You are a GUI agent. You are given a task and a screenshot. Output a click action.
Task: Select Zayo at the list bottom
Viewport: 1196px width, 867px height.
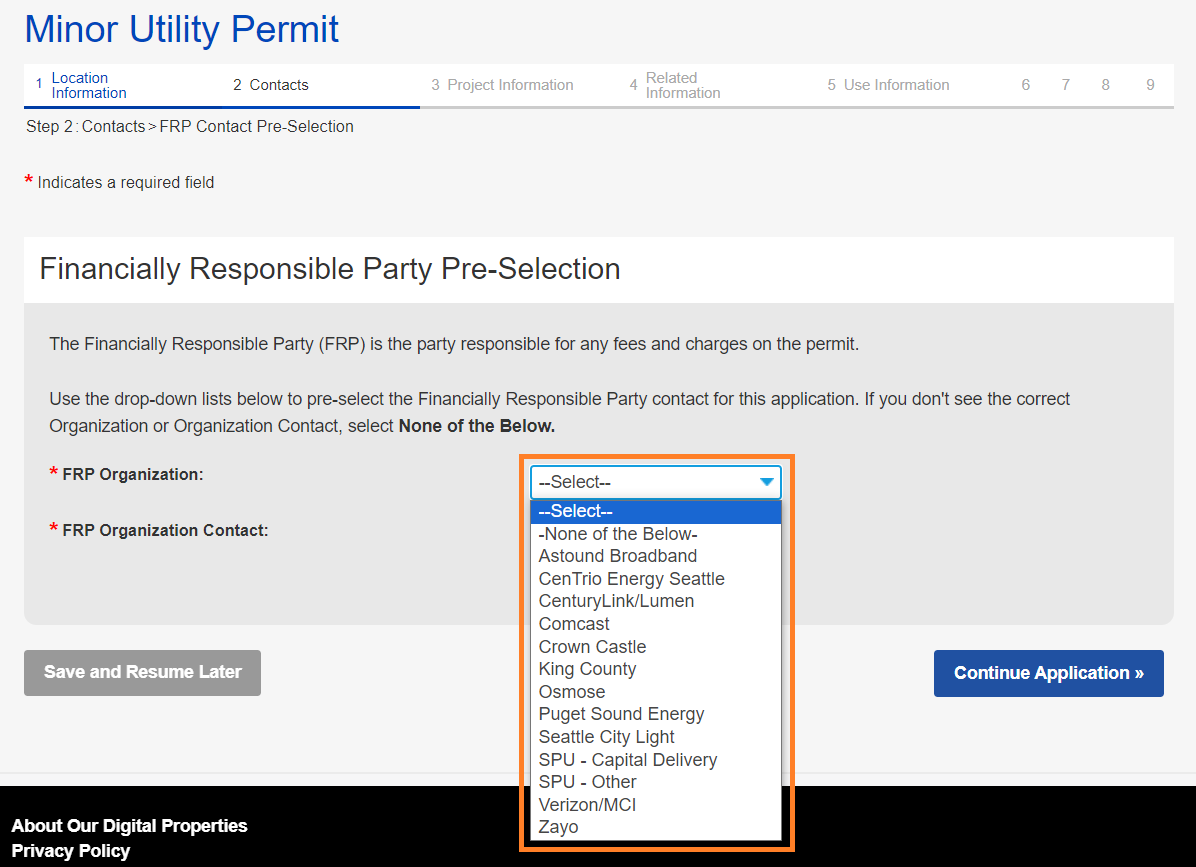click(558, 827)
